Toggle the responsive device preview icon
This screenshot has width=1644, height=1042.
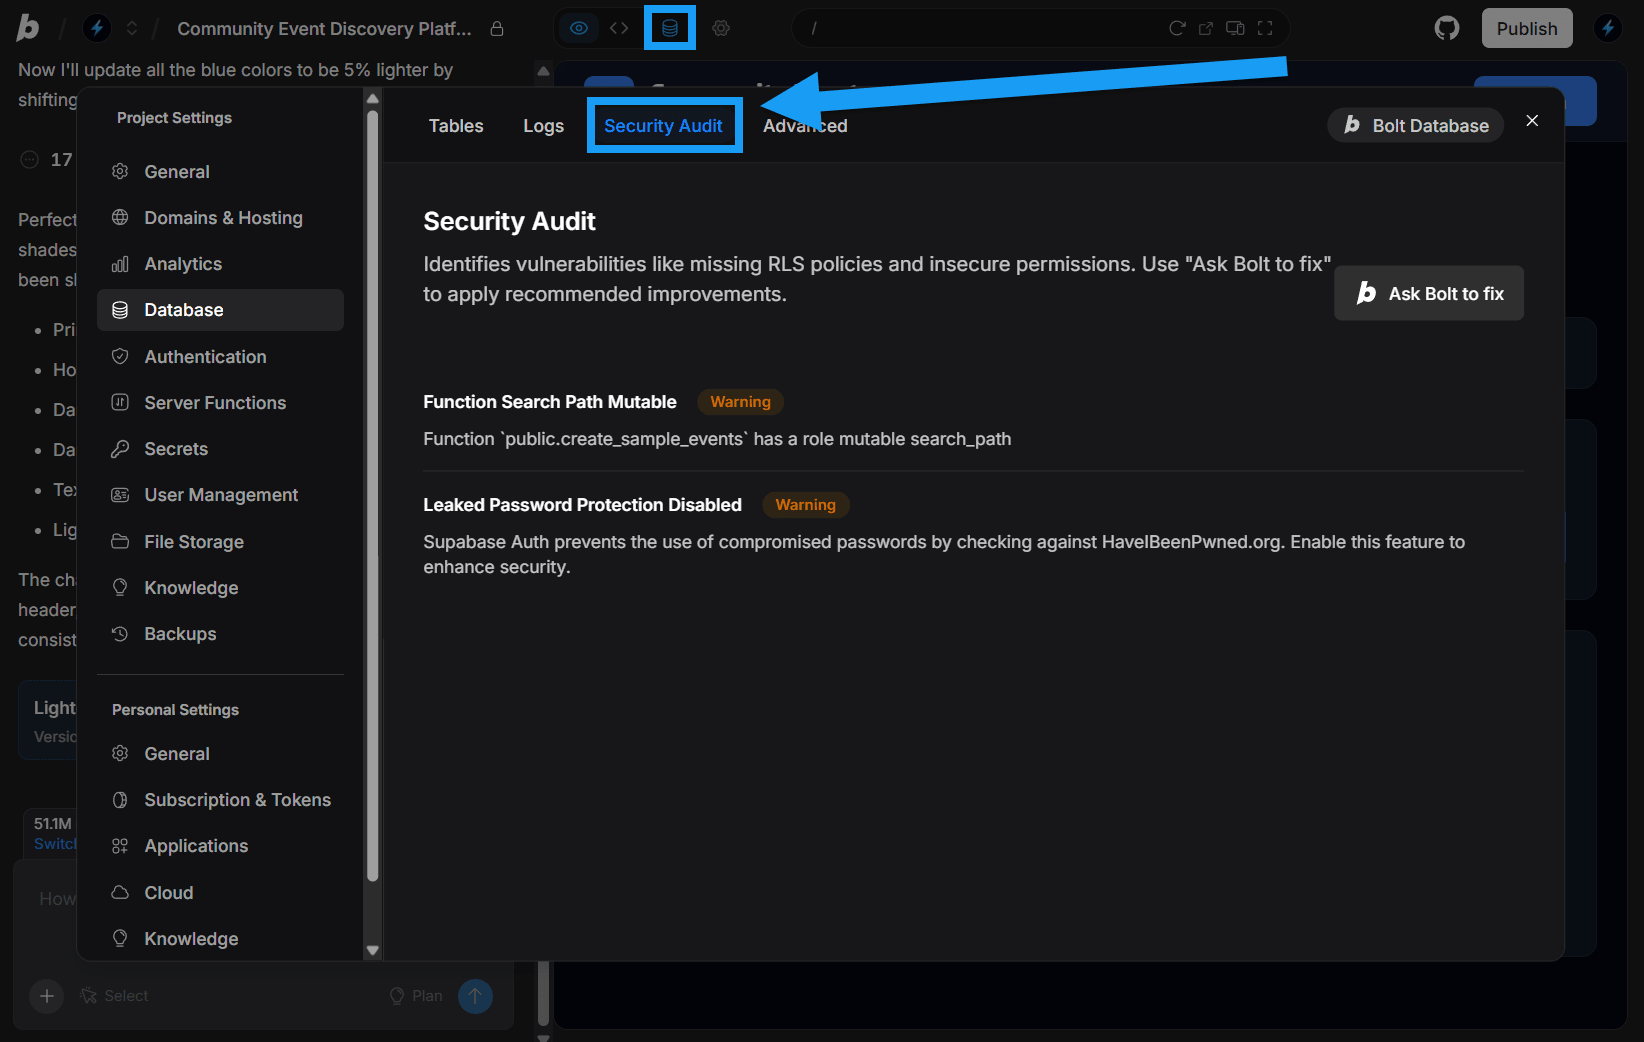[1235, 28]
